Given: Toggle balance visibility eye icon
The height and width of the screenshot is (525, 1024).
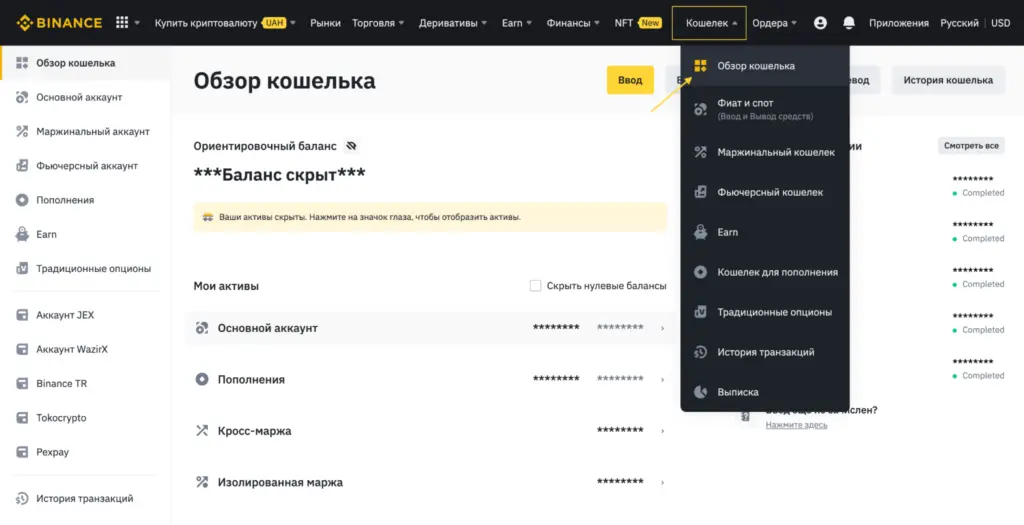Looking at the screenshot, I should 351,146.
